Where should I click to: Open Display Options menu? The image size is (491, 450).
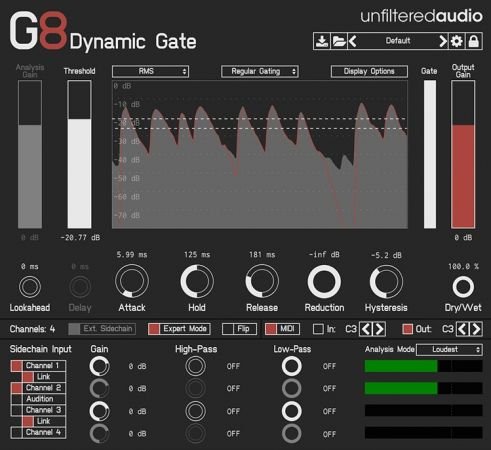(x=369, y=71)
